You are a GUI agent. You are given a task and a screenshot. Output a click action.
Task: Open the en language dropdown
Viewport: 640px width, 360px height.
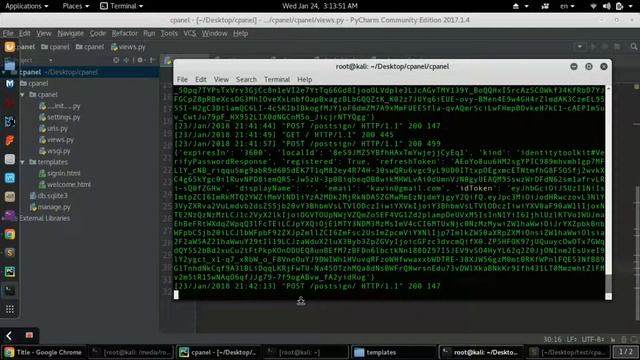point(567,6)
